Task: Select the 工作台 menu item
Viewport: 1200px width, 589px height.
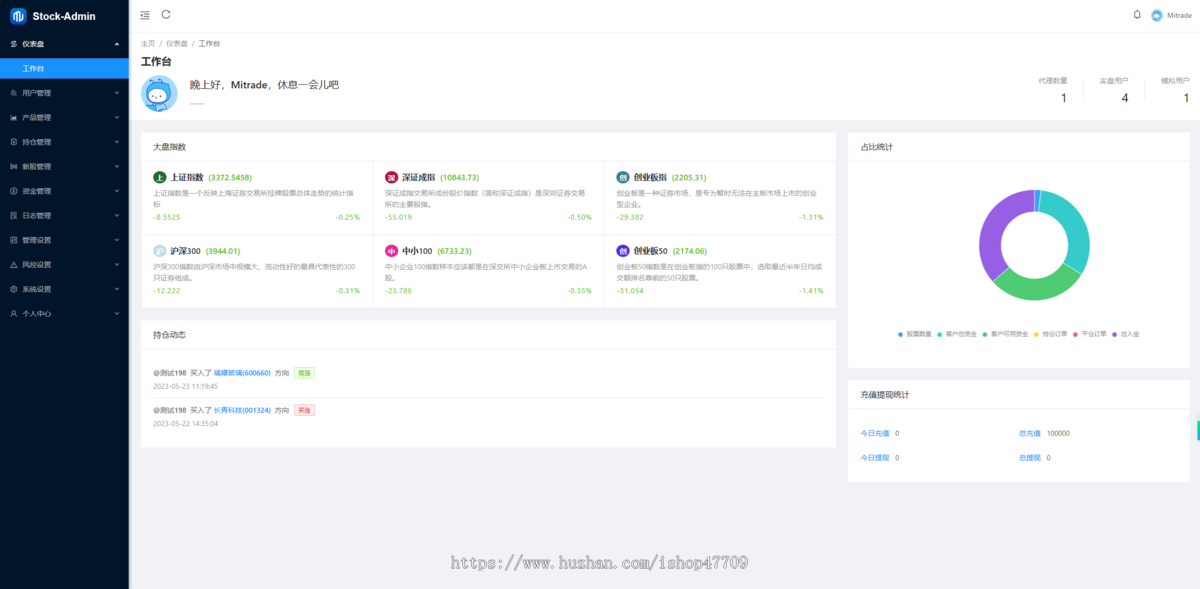Action: point(34,69)
